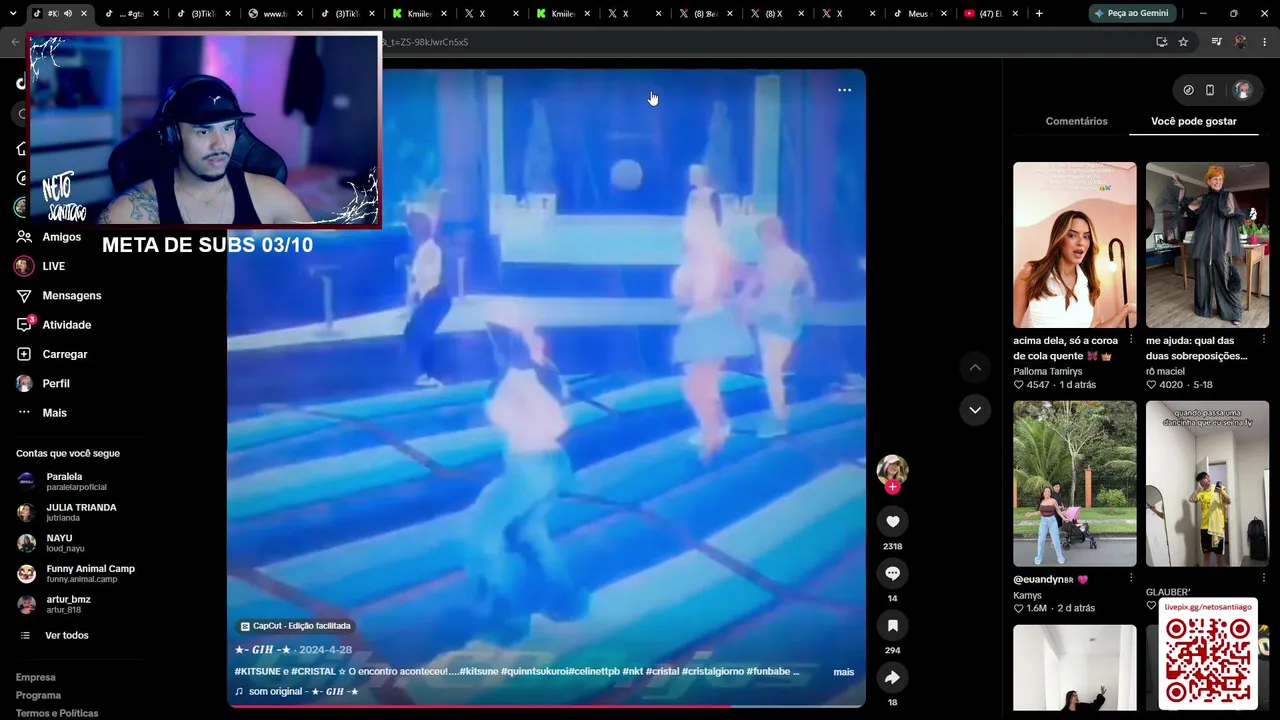
Task: Like the video with the heart icon
Action: [x=892, y=521]
